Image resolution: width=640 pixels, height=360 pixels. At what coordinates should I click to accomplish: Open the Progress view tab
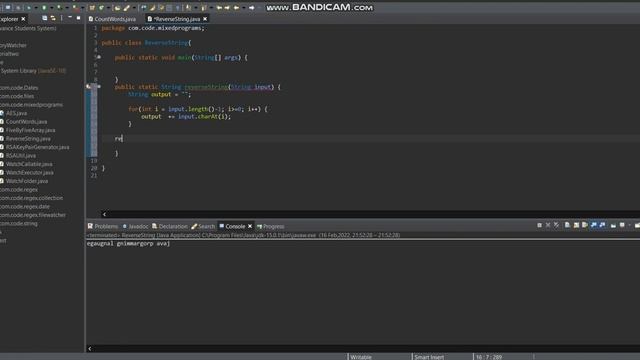coord(271,226)
